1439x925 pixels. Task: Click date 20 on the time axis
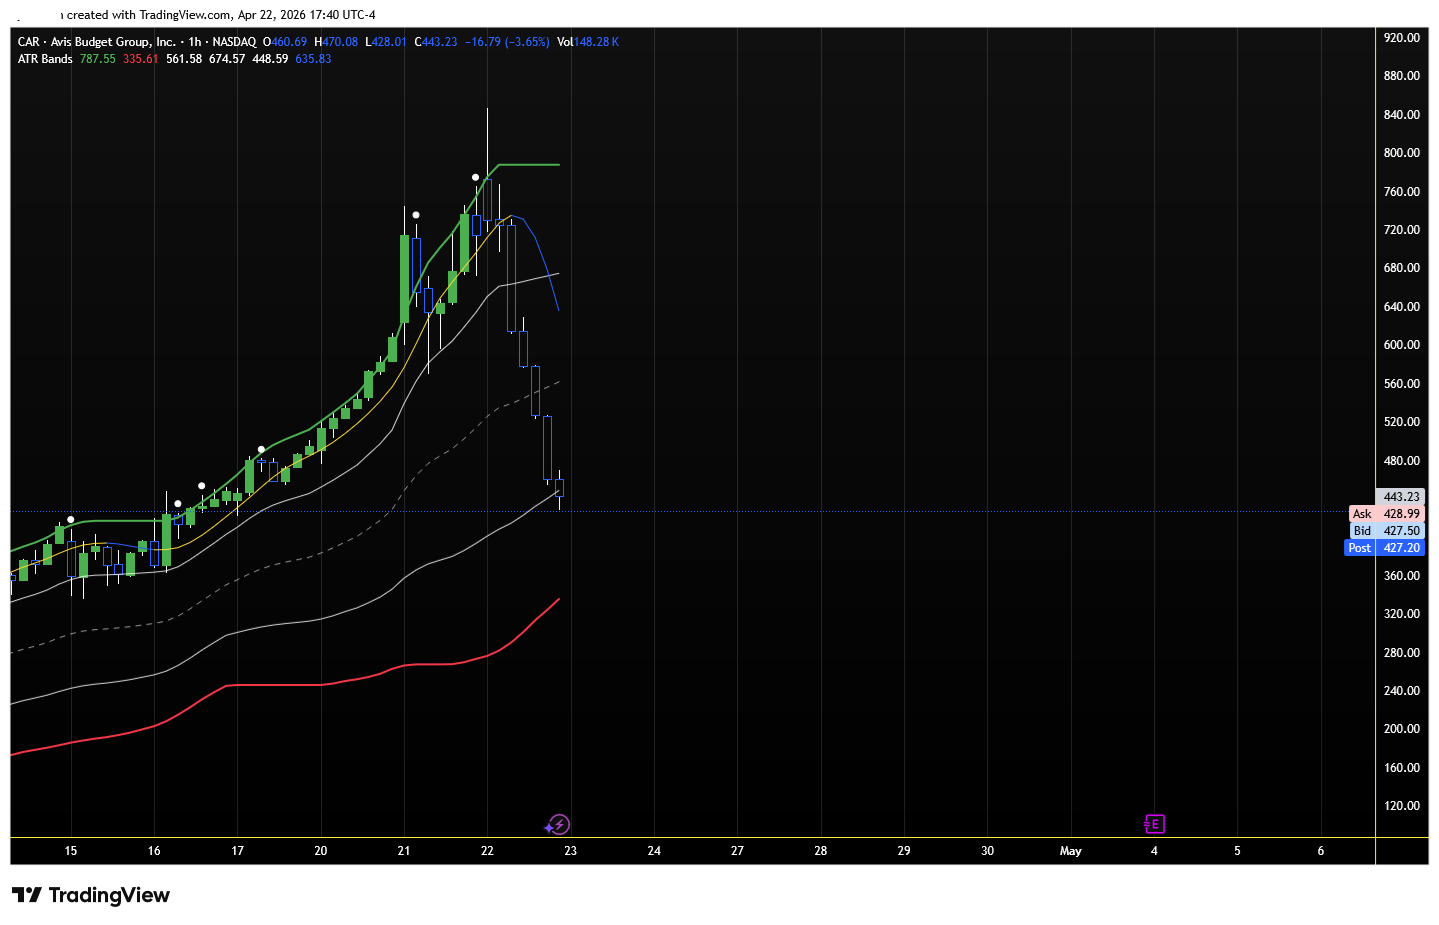[321, 851]
